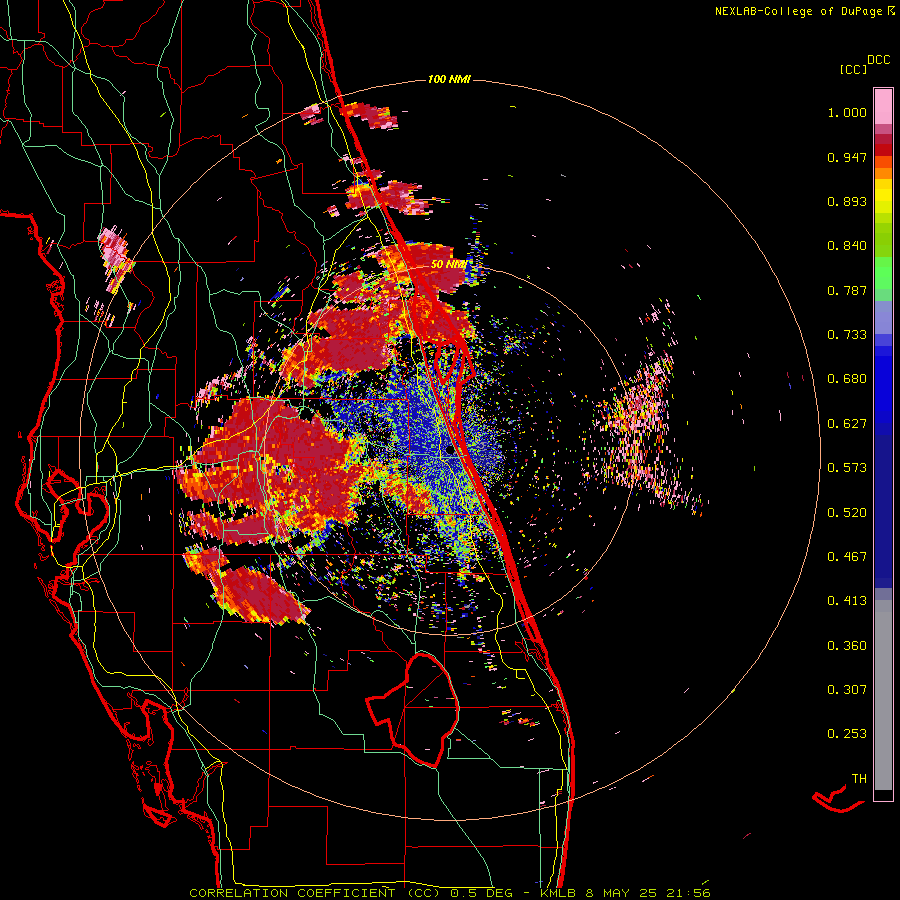
Task: Click the CORRELATION COEFFICIENT caption at bottom
Action: (449, 893)
